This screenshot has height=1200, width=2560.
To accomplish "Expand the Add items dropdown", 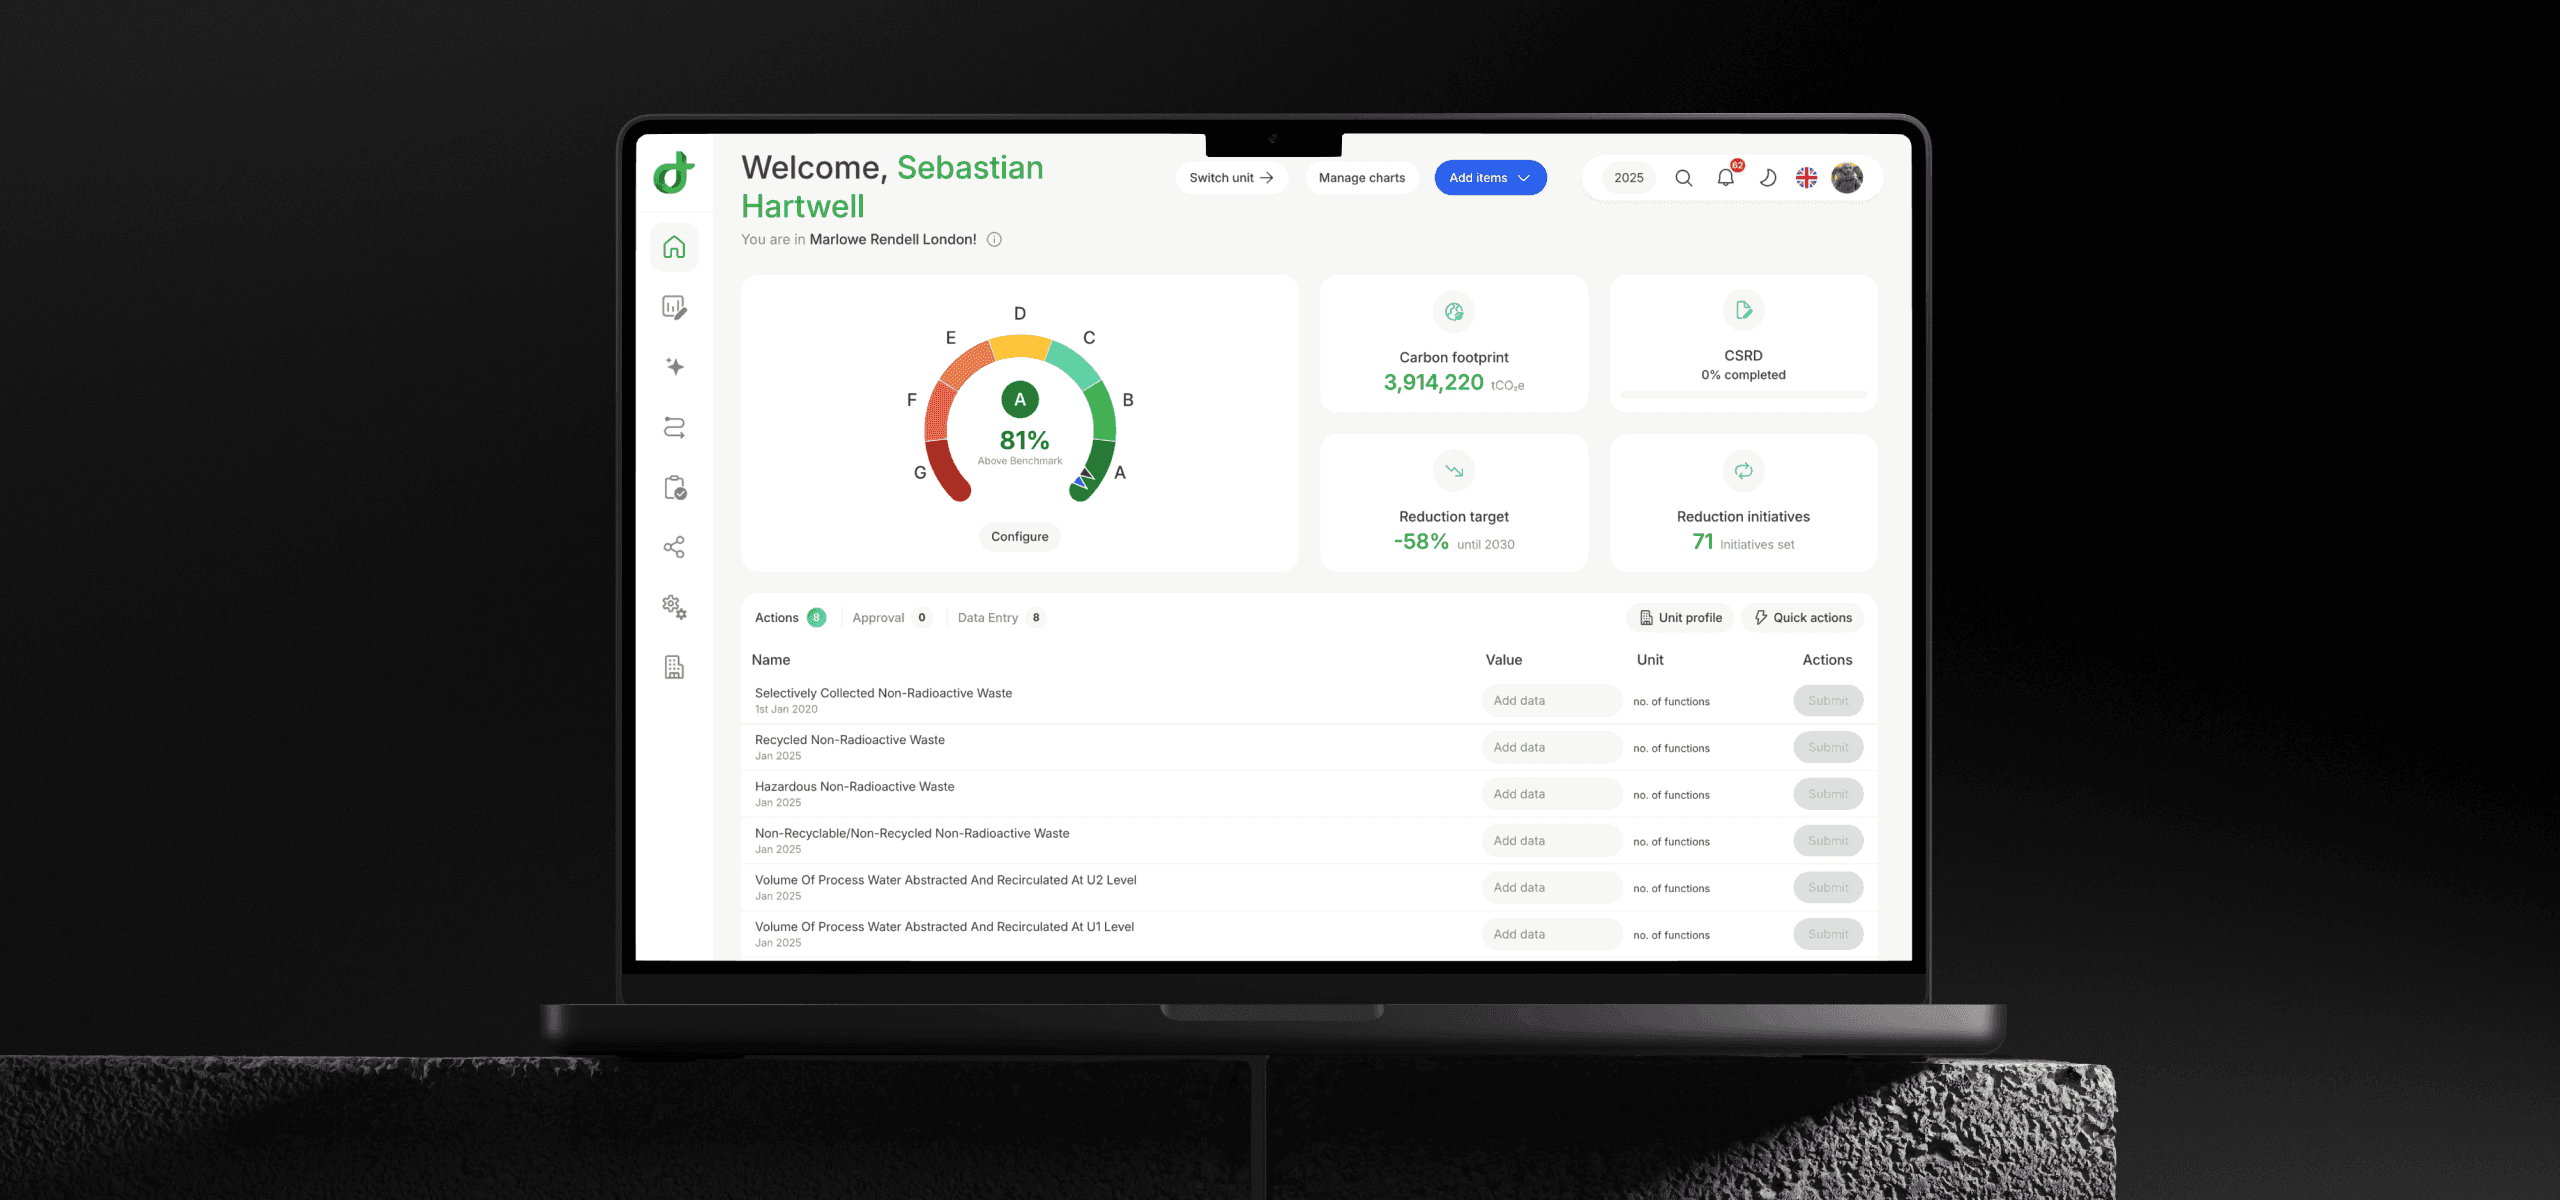I will click(1490, 178).
